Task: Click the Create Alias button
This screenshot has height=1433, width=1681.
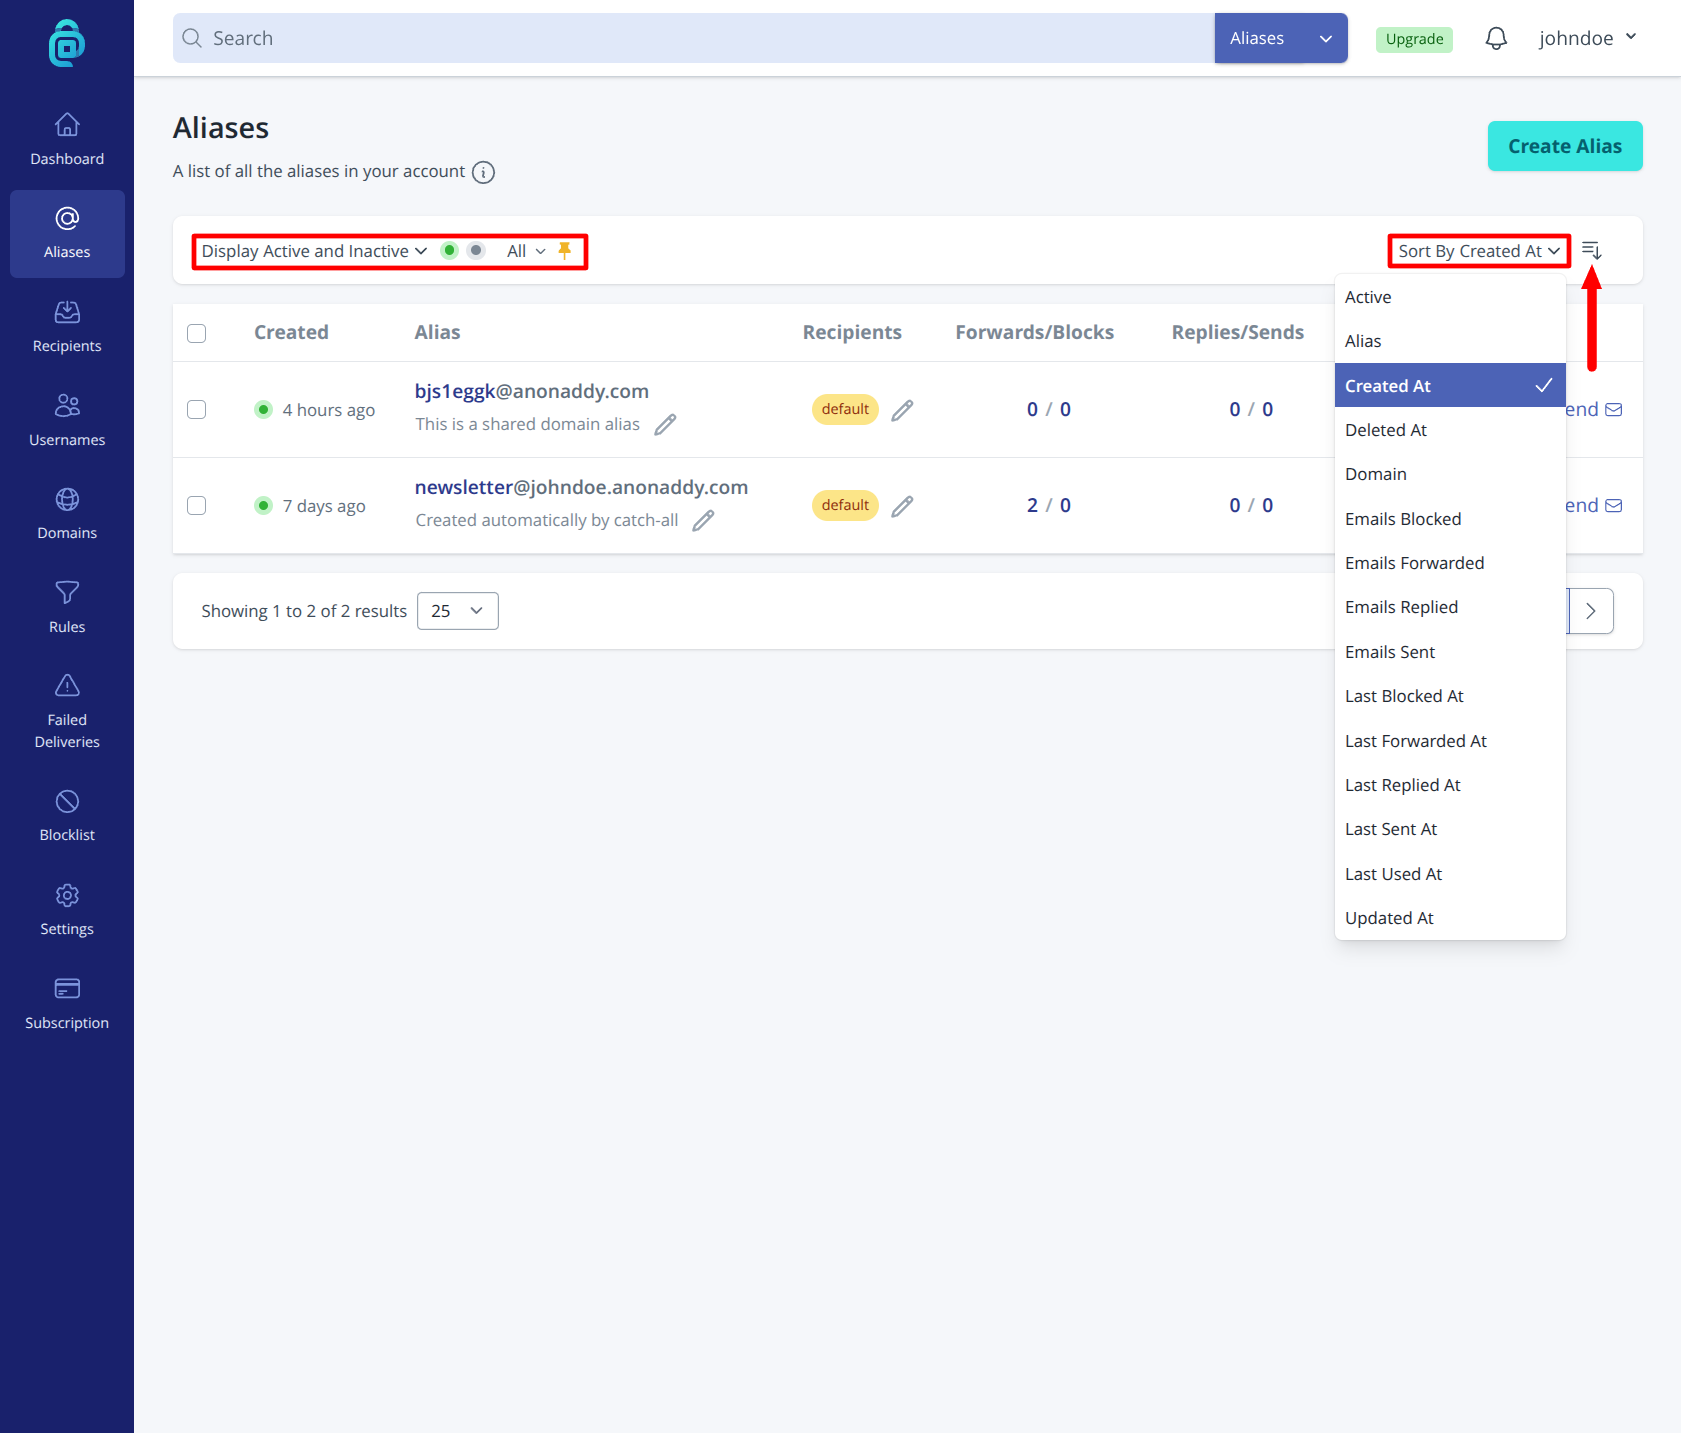Action: (x=1565, y=146)
